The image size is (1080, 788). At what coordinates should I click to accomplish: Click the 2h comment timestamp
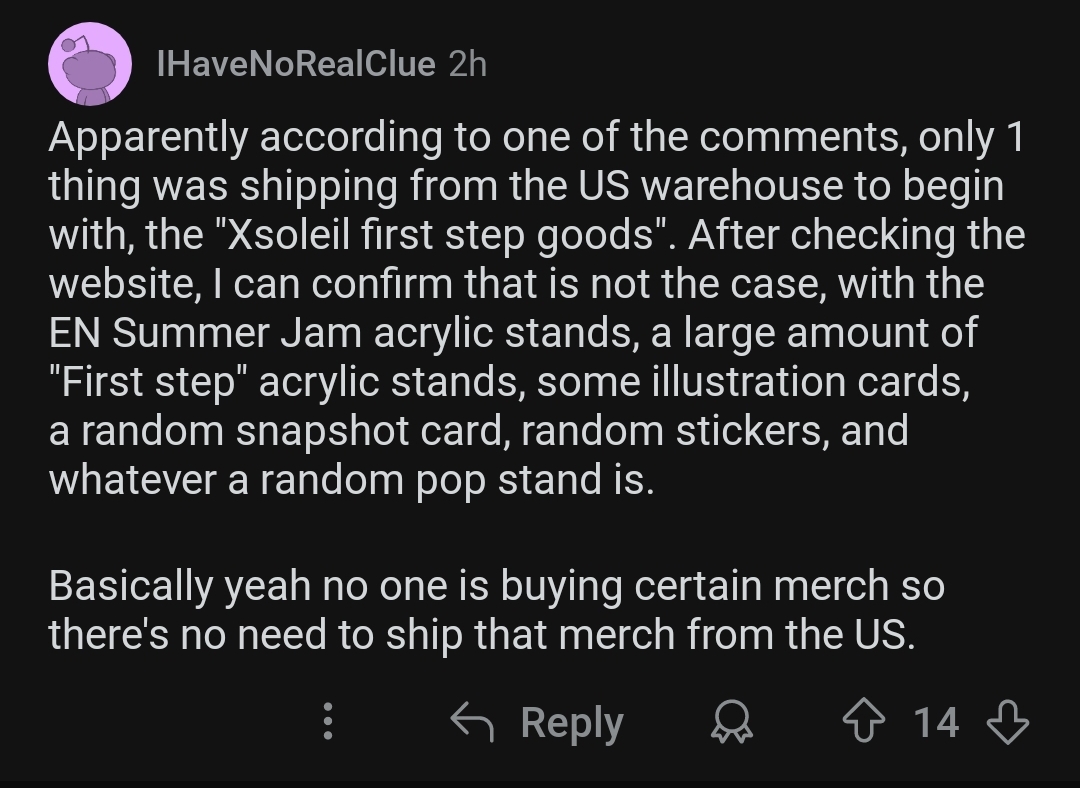click(x=467, y=64)
